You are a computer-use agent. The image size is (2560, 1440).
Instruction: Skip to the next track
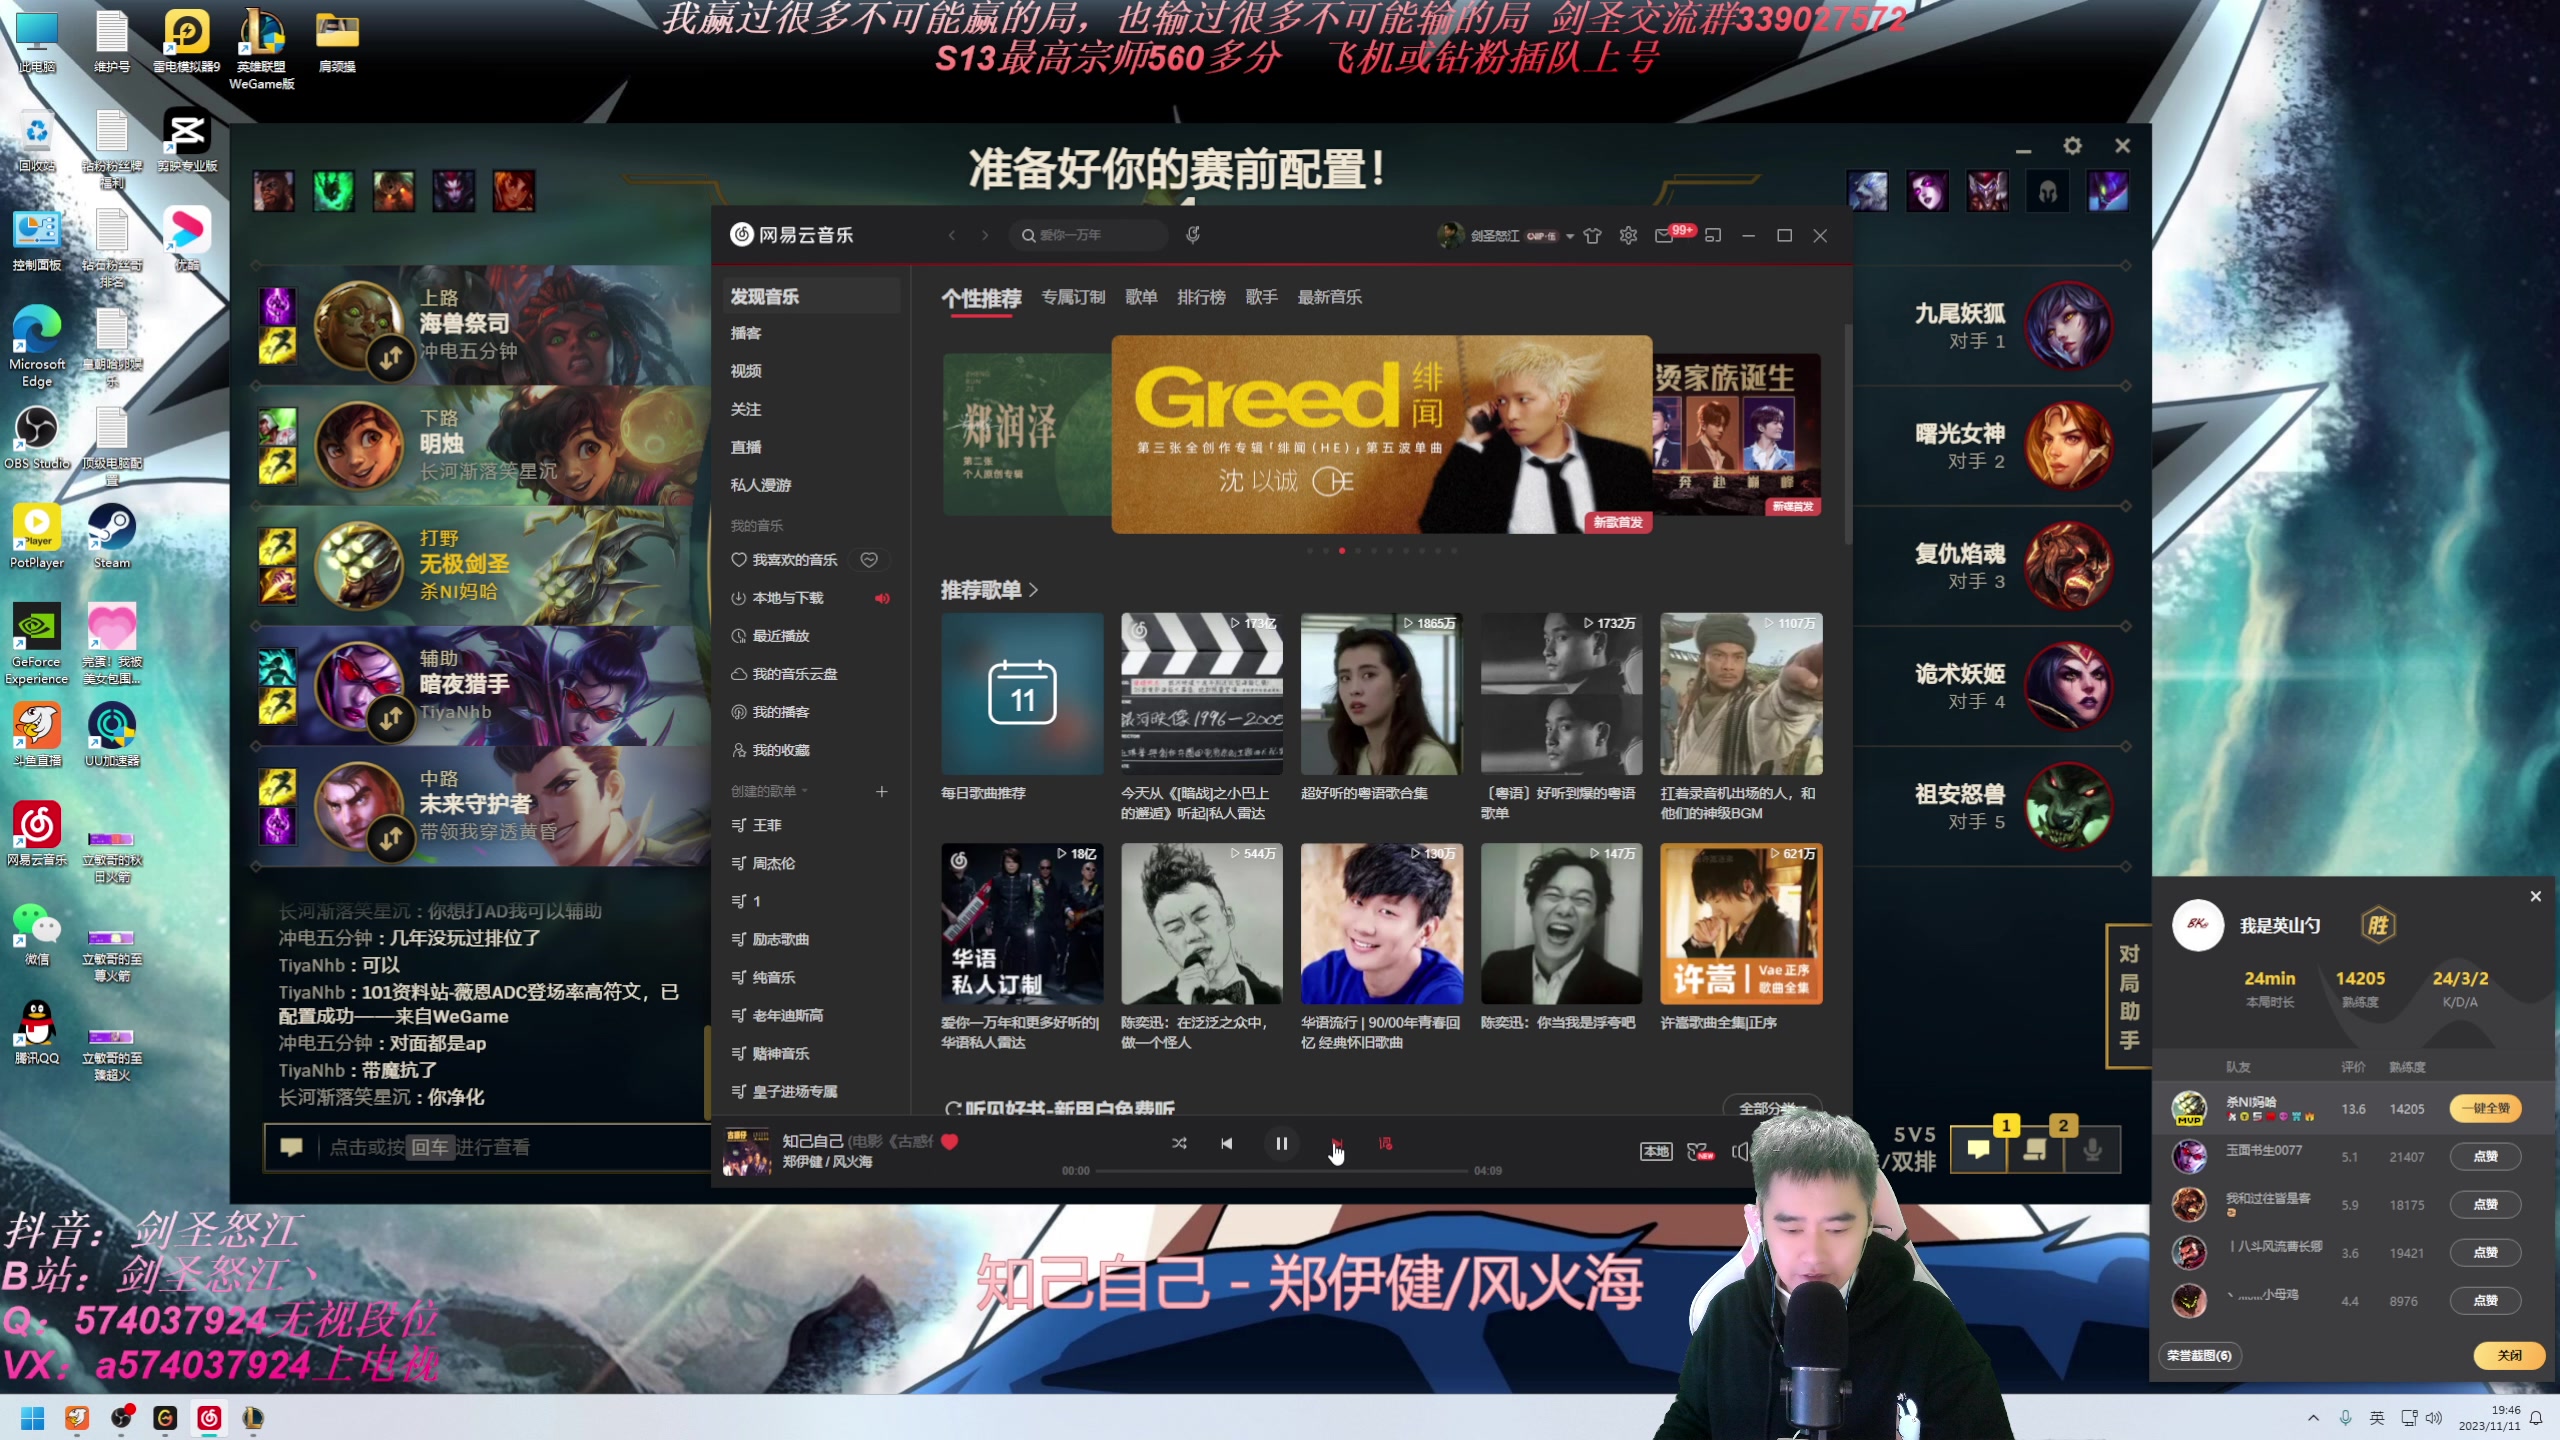(x=1336, y=1143)
